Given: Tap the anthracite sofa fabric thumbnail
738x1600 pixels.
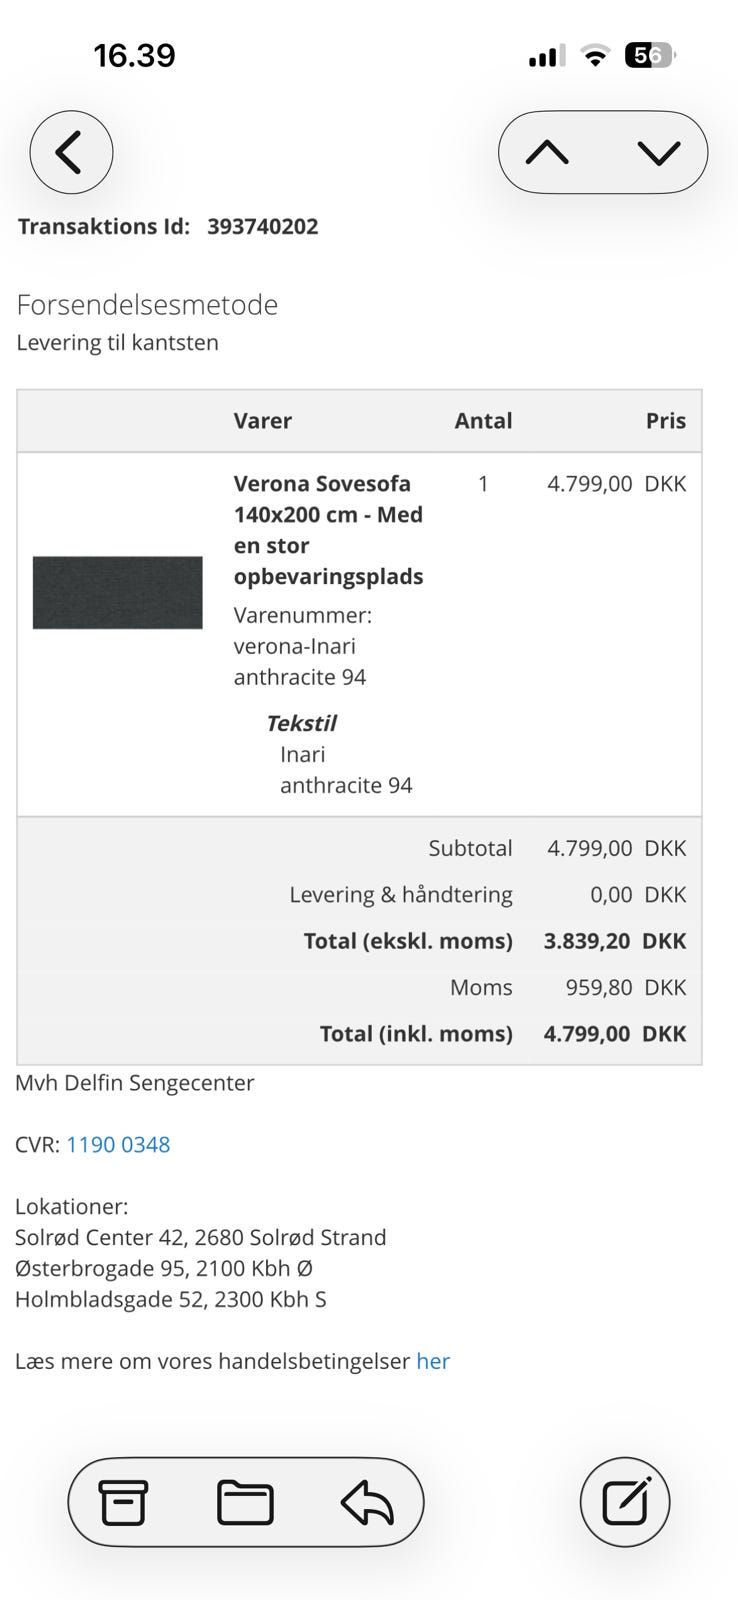Looking at the screenshot, I should (118, 592).
